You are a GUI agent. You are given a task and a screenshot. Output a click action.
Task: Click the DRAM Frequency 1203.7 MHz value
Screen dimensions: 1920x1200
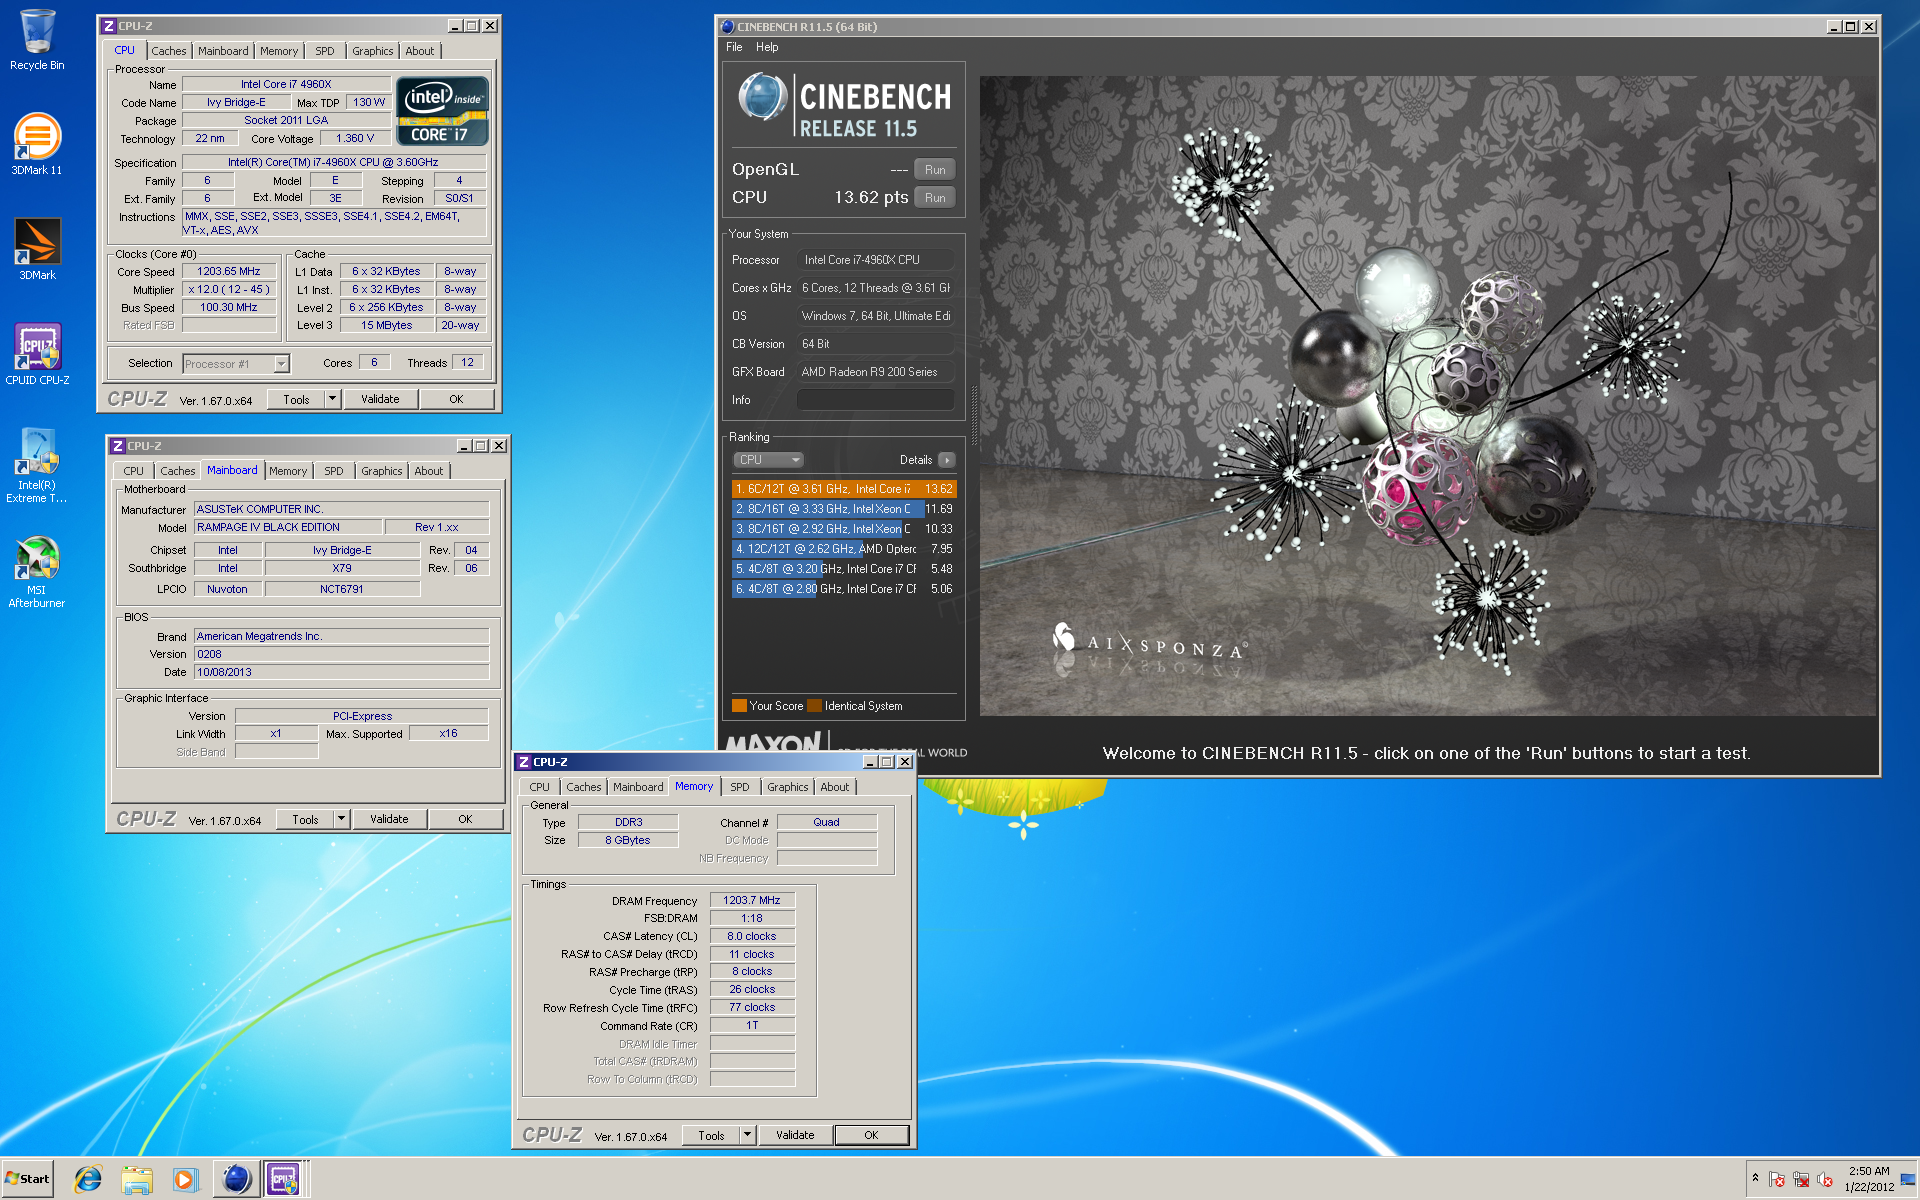(x=752, y=900)
